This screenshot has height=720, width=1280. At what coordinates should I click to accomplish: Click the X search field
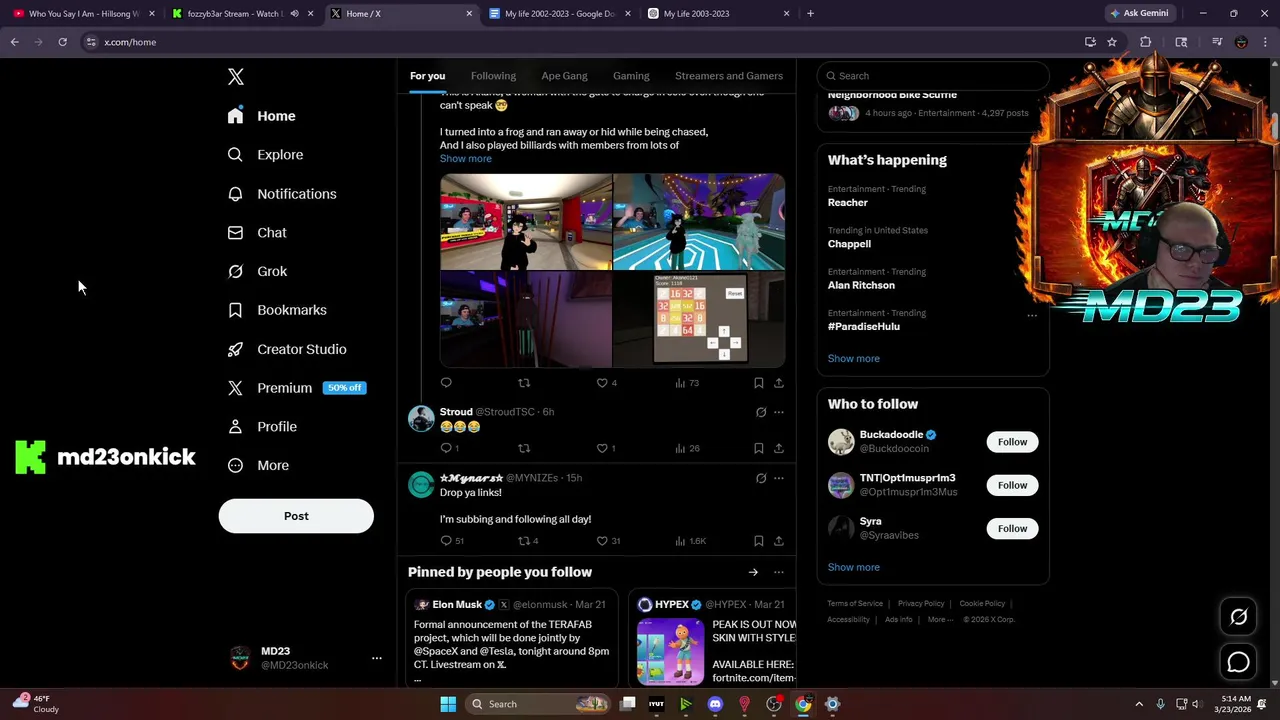[933, 76]
